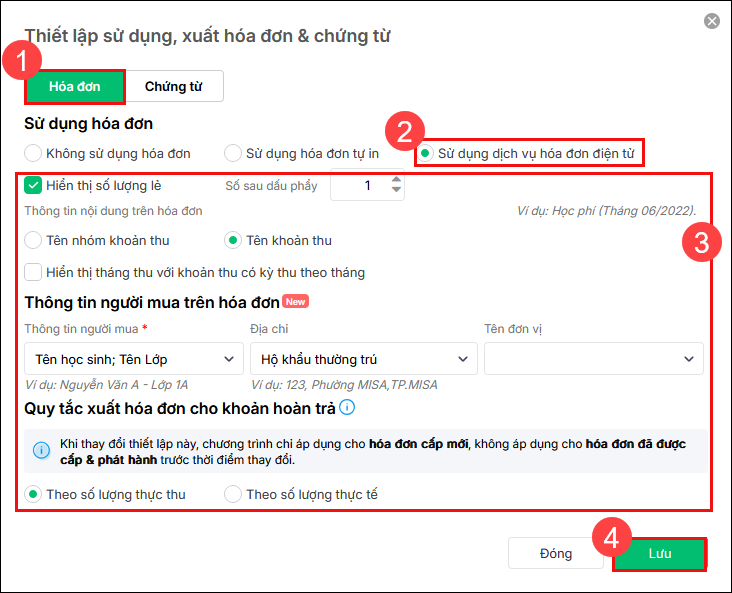Switch to Hóa đơn tab
Screen dimensions: 732x593
75,87
